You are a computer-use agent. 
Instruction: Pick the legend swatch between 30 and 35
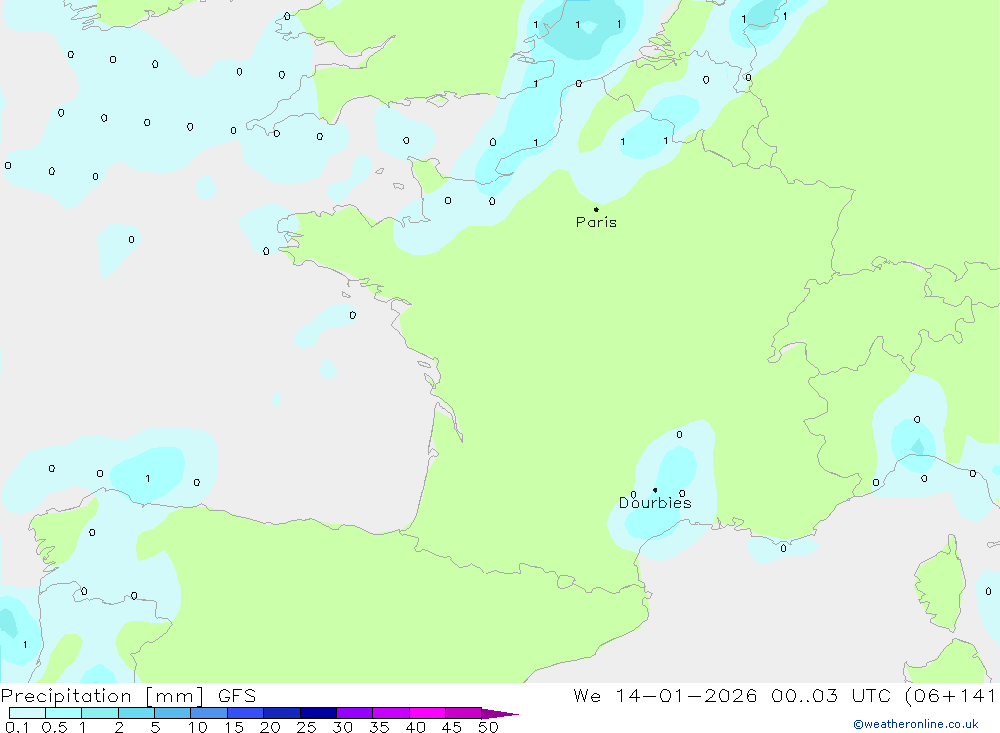tap(355, 713)
